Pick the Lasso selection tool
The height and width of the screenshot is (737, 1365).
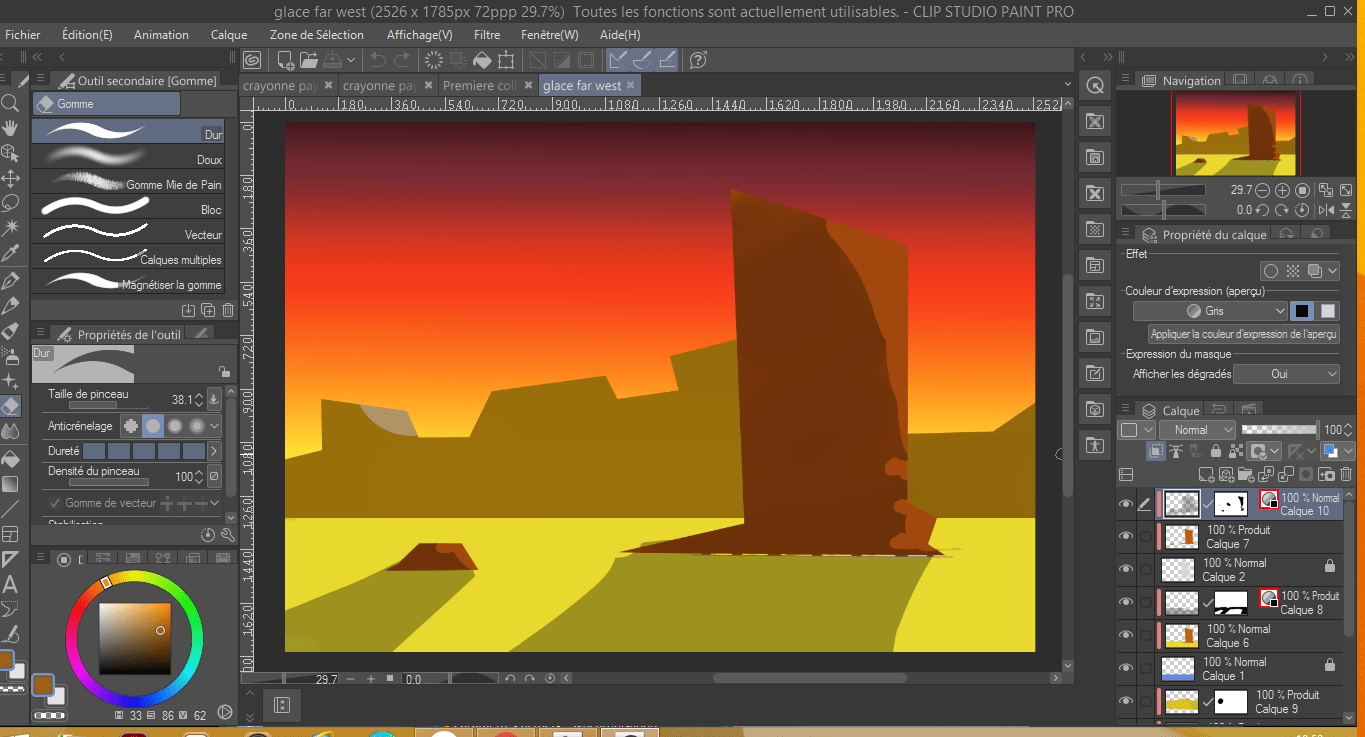coord(10,203)
